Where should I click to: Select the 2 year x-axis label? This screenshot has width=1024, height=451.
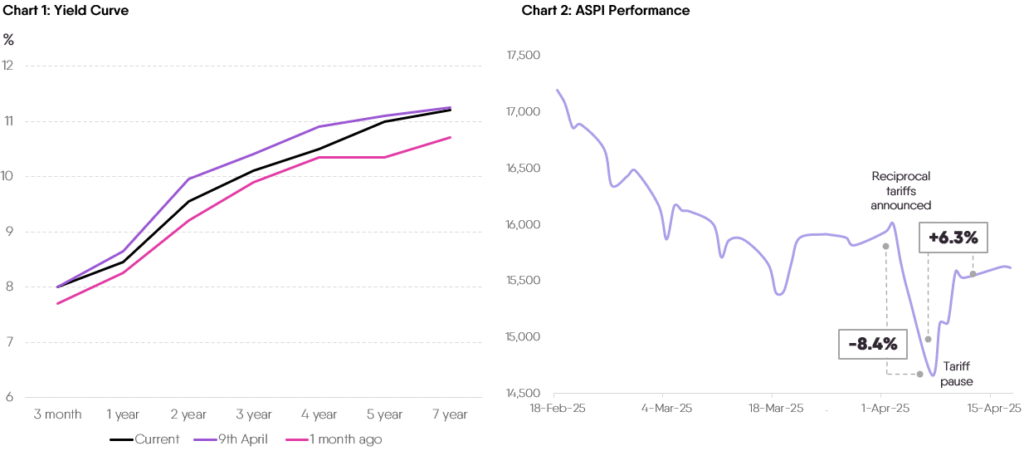[x=188, y=413]
